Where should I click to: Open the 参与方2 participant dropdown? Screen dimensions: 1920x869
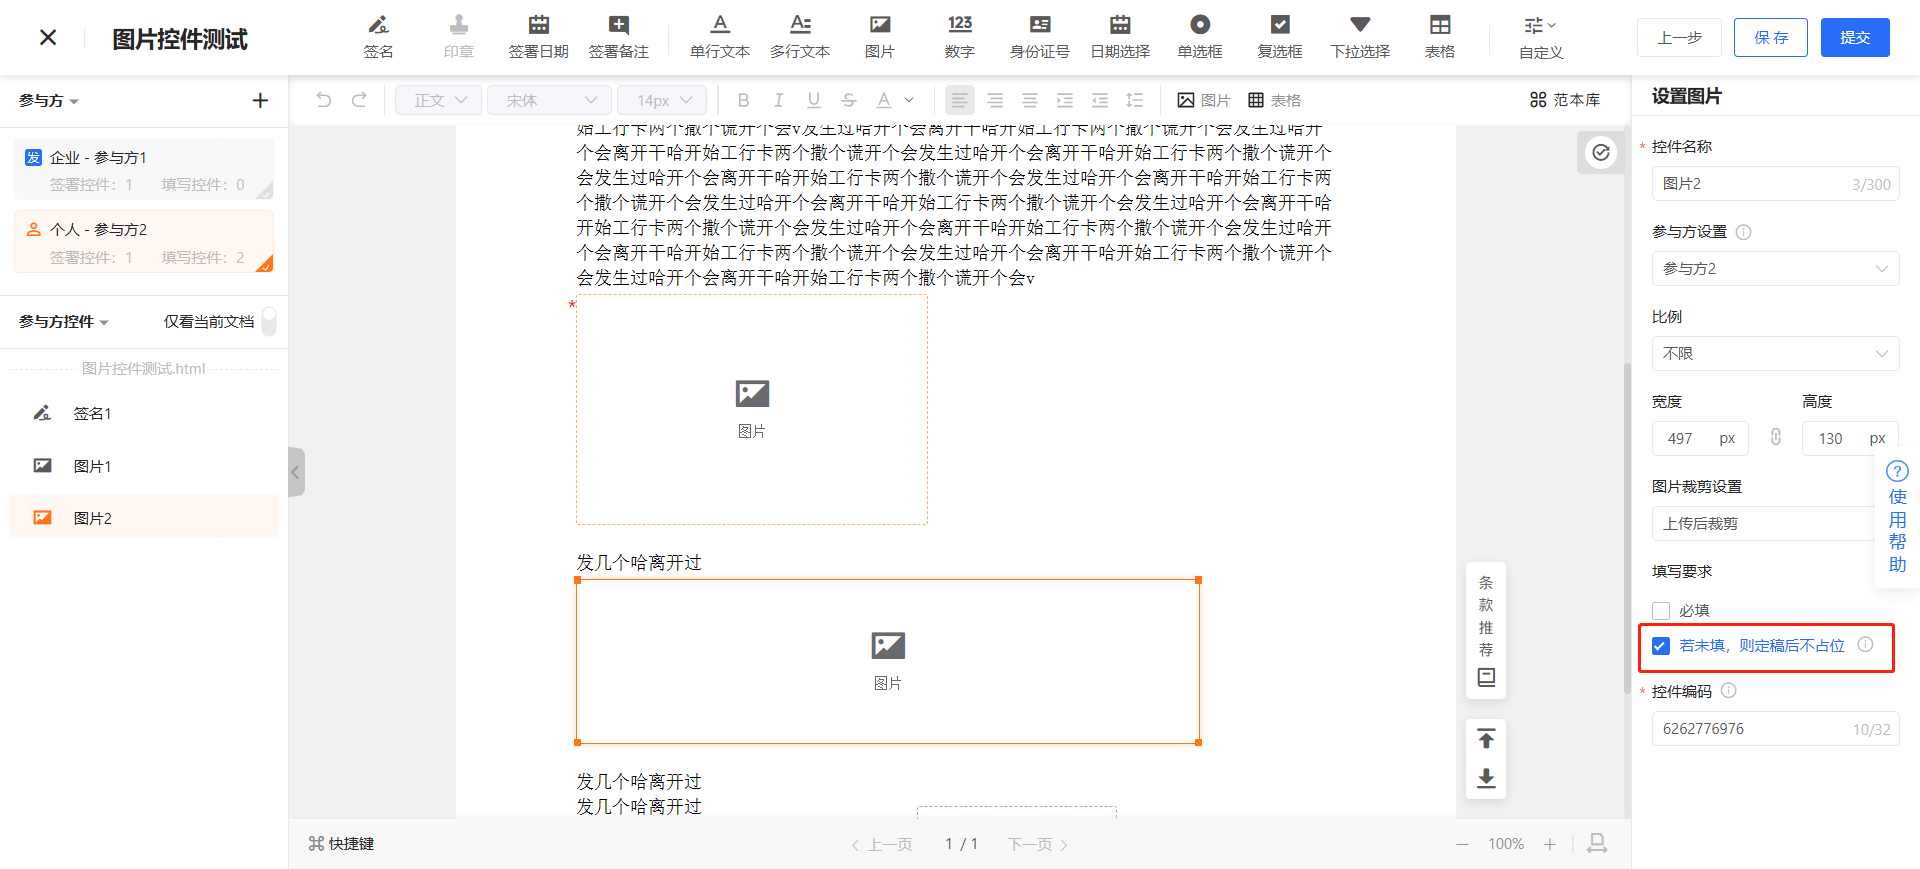[1775, 269]
